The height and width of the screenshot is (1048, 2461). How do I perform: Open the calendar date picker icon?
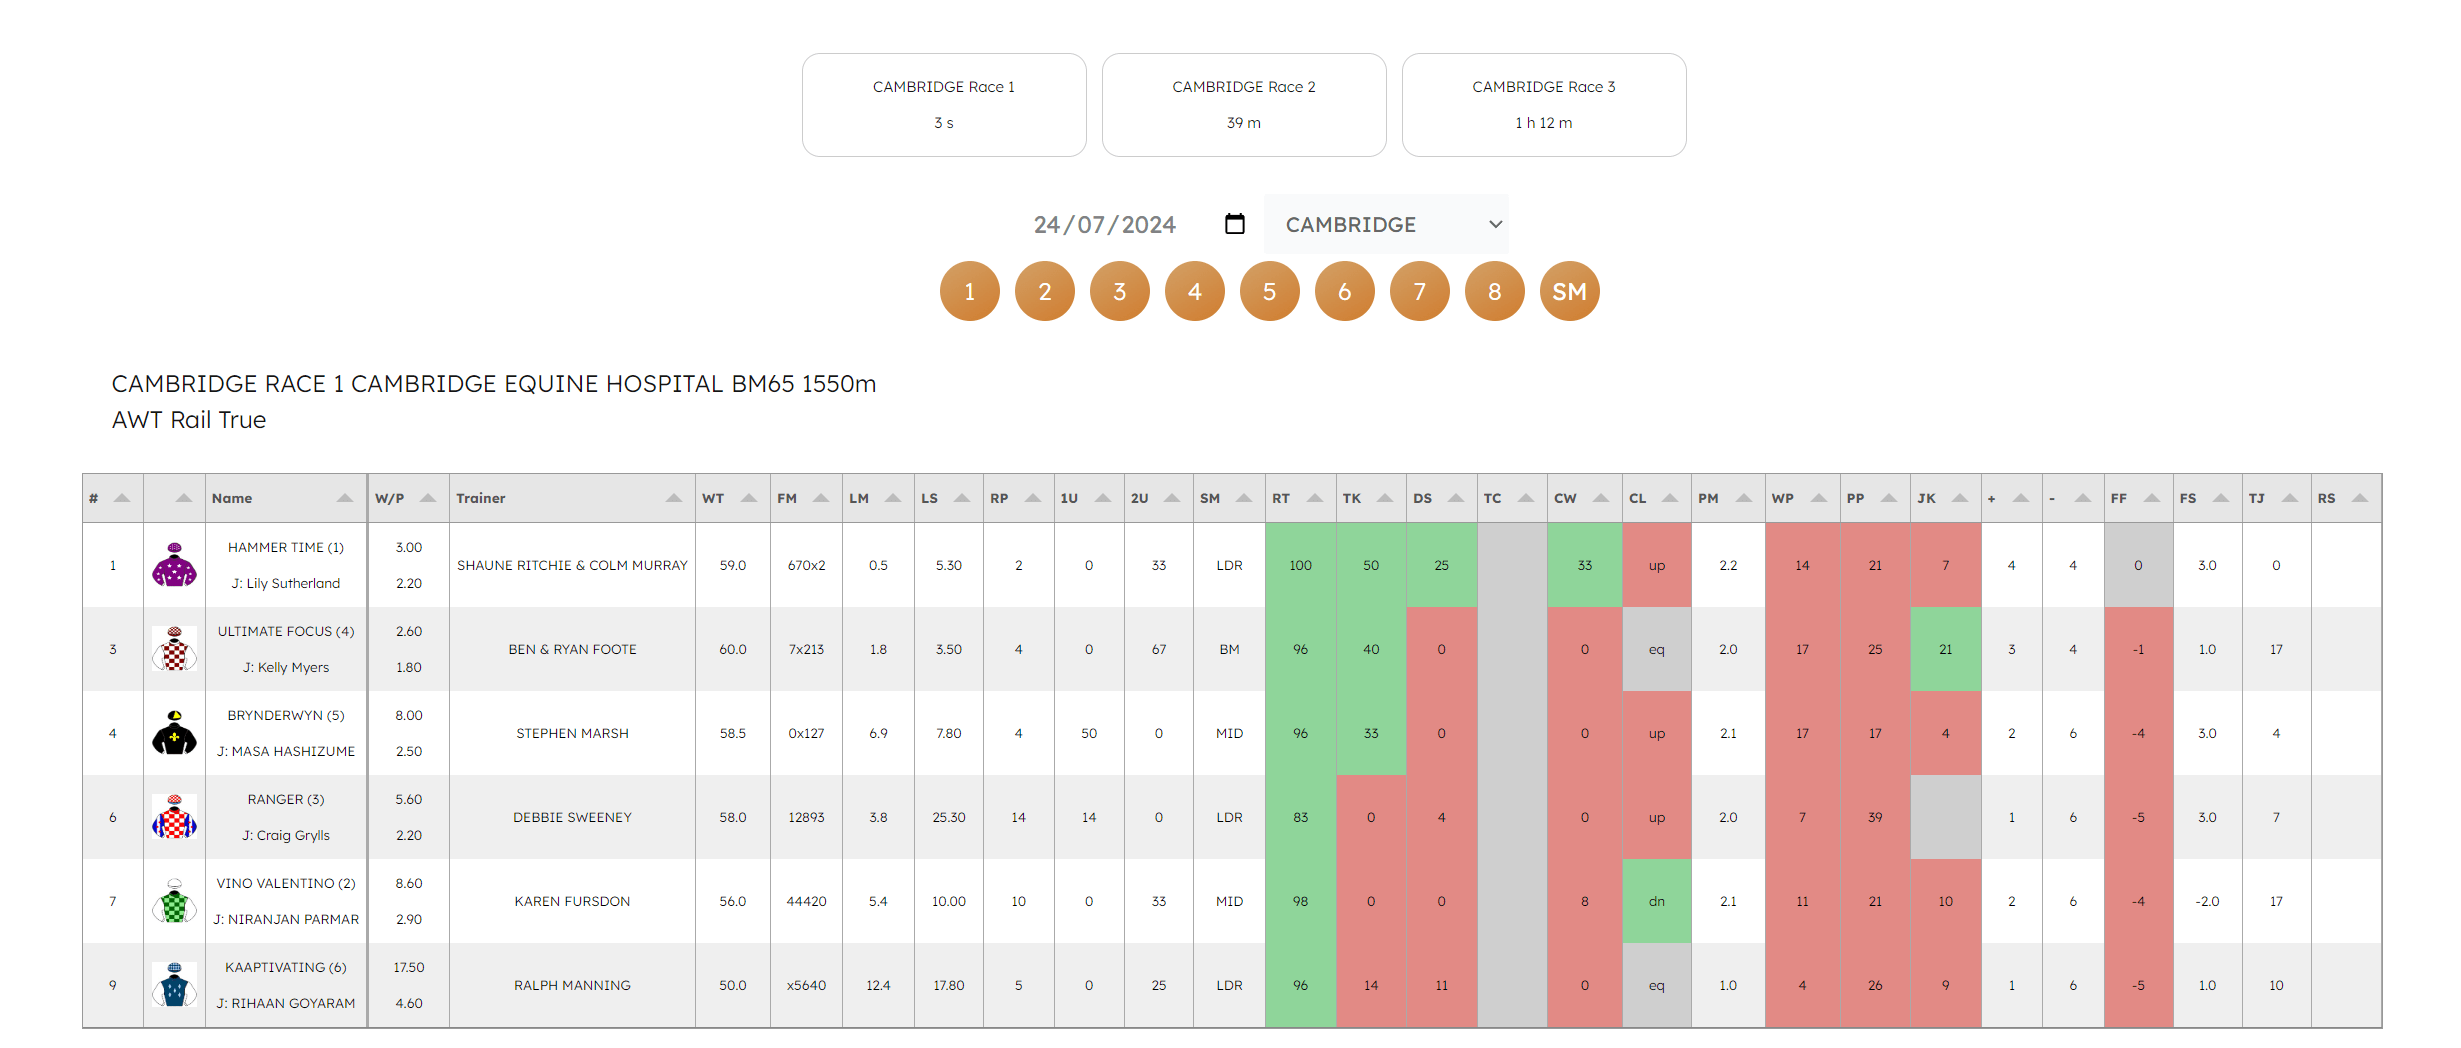tap(1234, 224)
